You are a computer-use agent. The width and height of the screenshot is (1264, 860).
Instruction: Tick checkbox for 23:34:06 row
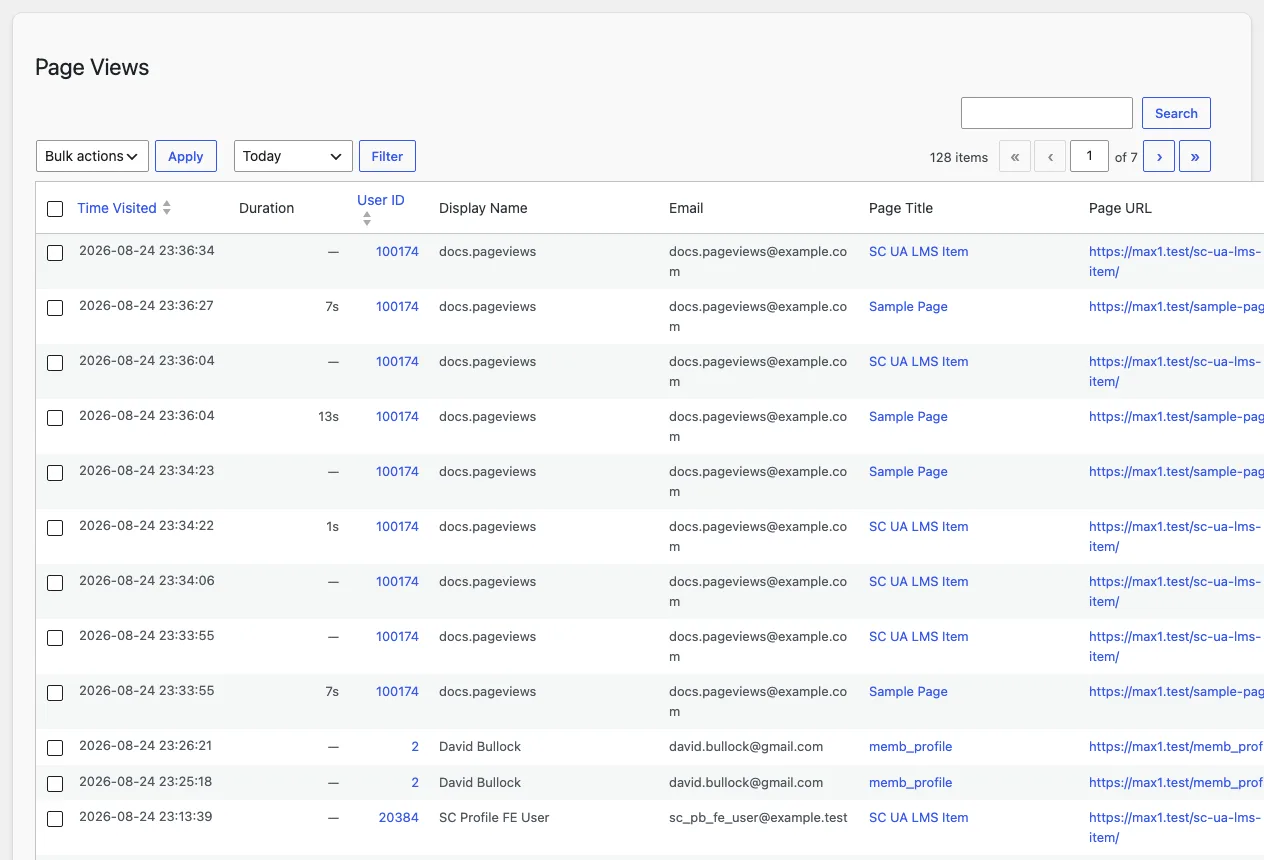coord(55,583)
